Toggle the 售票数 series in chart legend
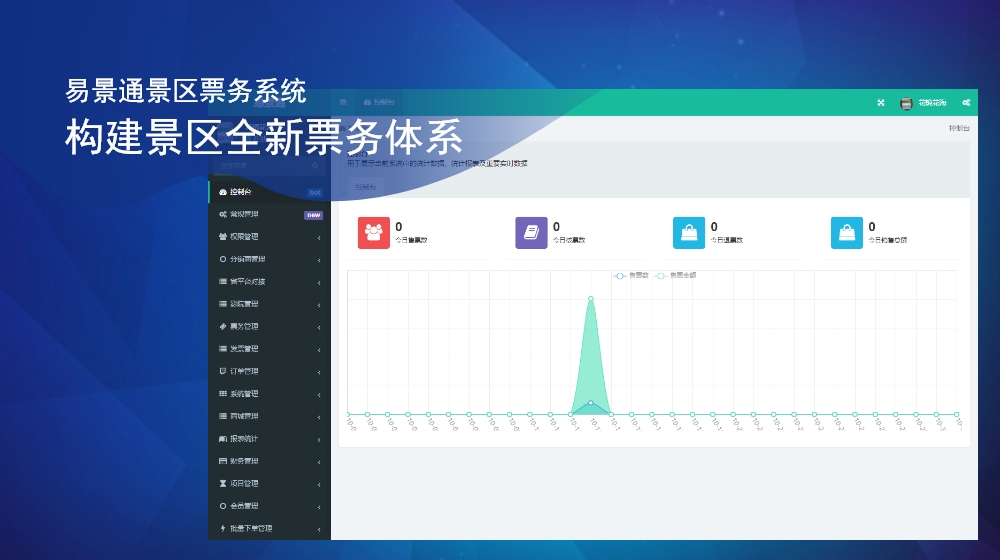The width and height of the screenshot is (1000, 560). [x=631, y=276]
